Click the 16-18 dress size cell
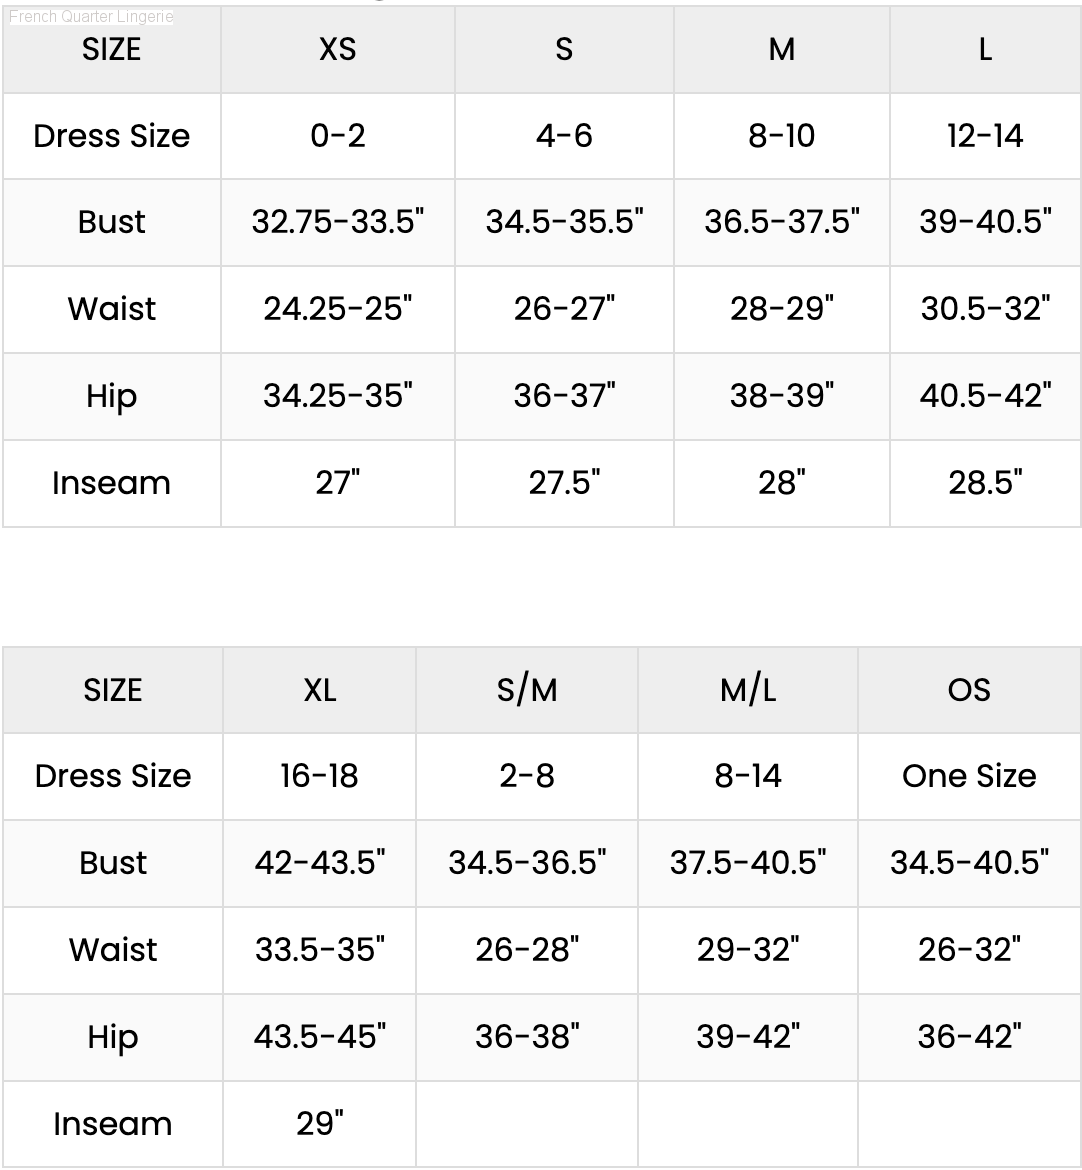 click(319, 776)
